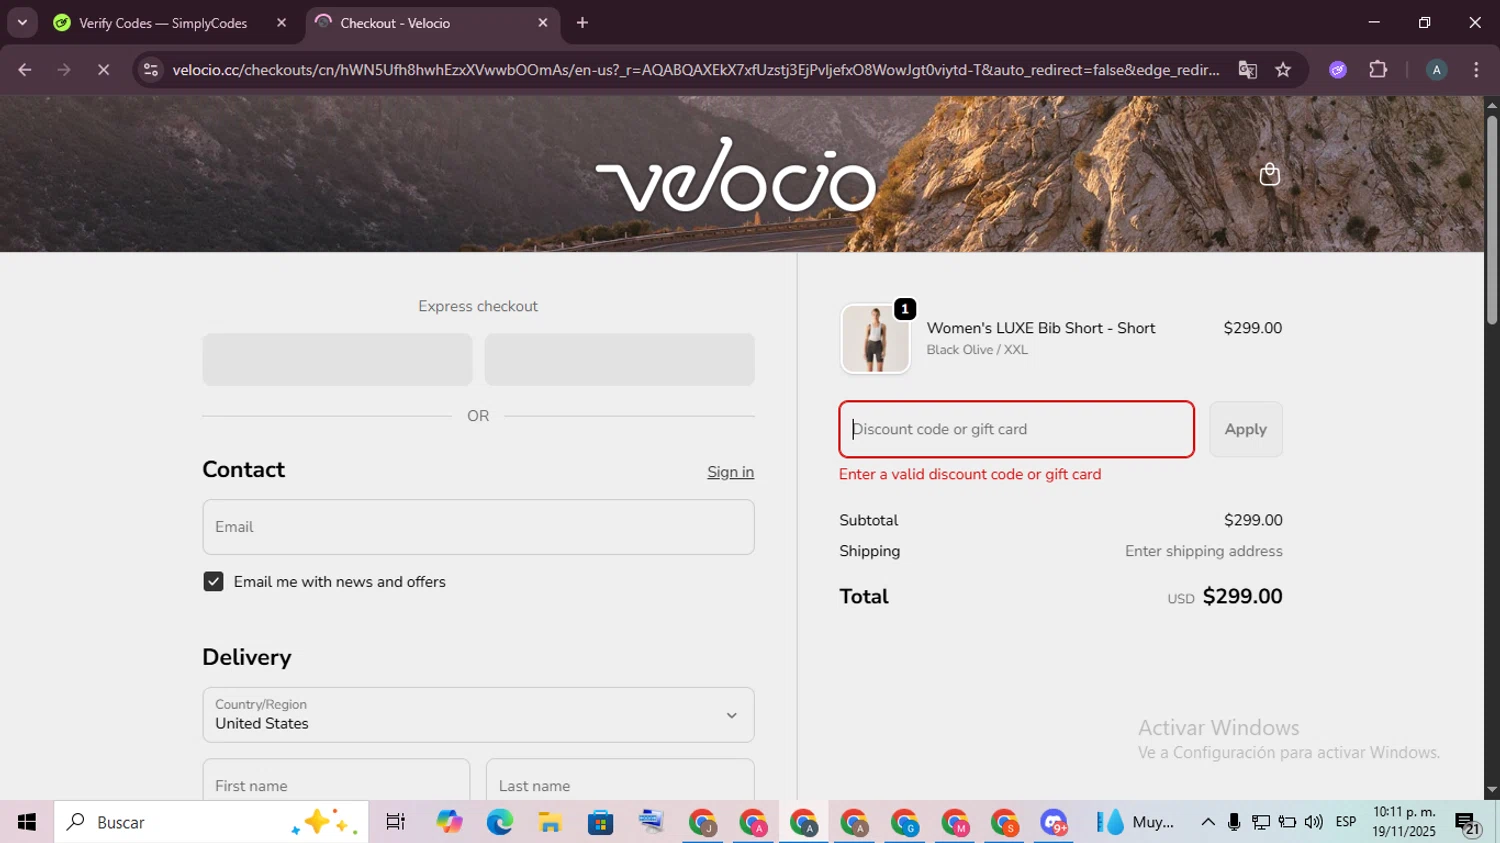Focus the Email input field
Viewport: 1500px width, 843px height.
pos(478,527)
